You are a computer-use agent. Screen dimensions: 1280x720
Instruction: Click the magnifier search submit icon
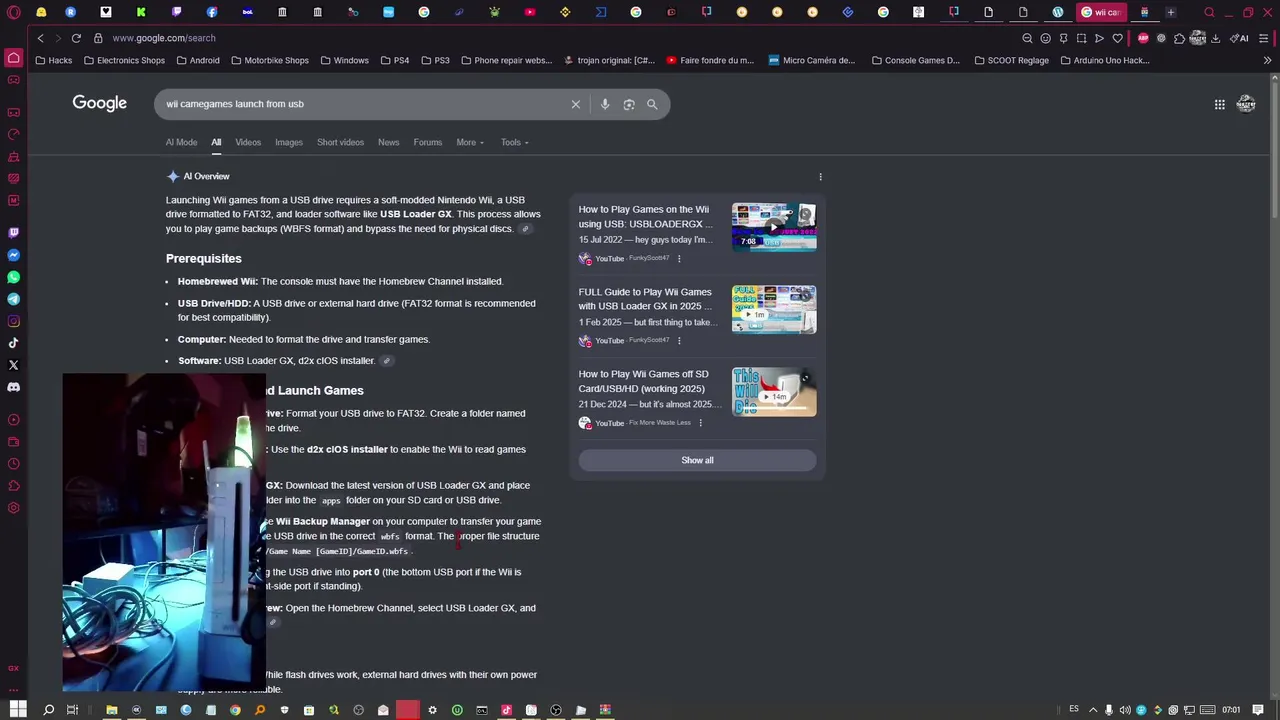pyautogui.click(x=652, y=104)
